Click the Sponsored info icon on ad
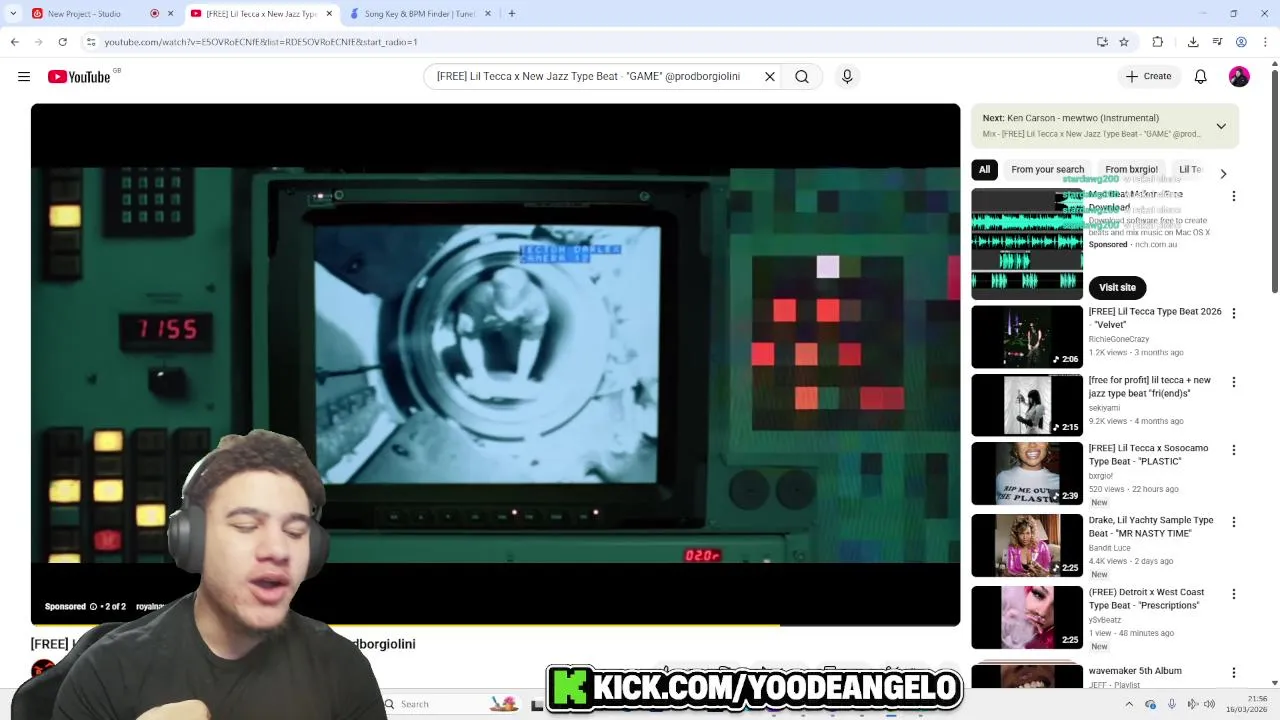 [93, 606]
